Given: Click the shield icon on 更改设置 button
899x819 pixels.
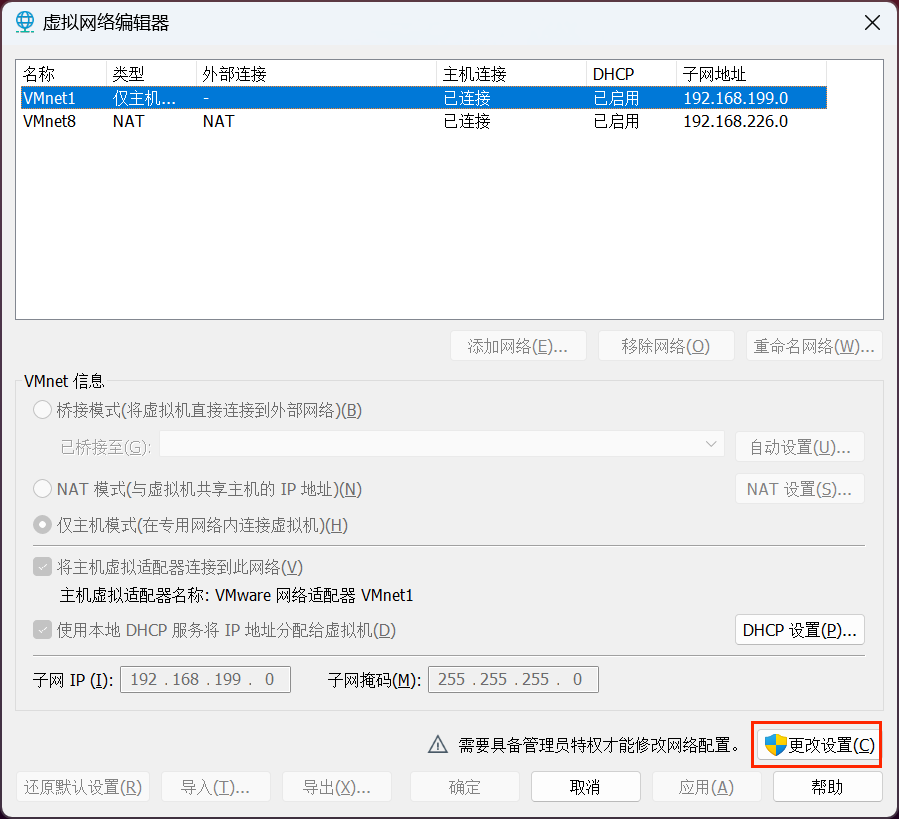Looking at the screenshot, I should (x=775, y=745).
